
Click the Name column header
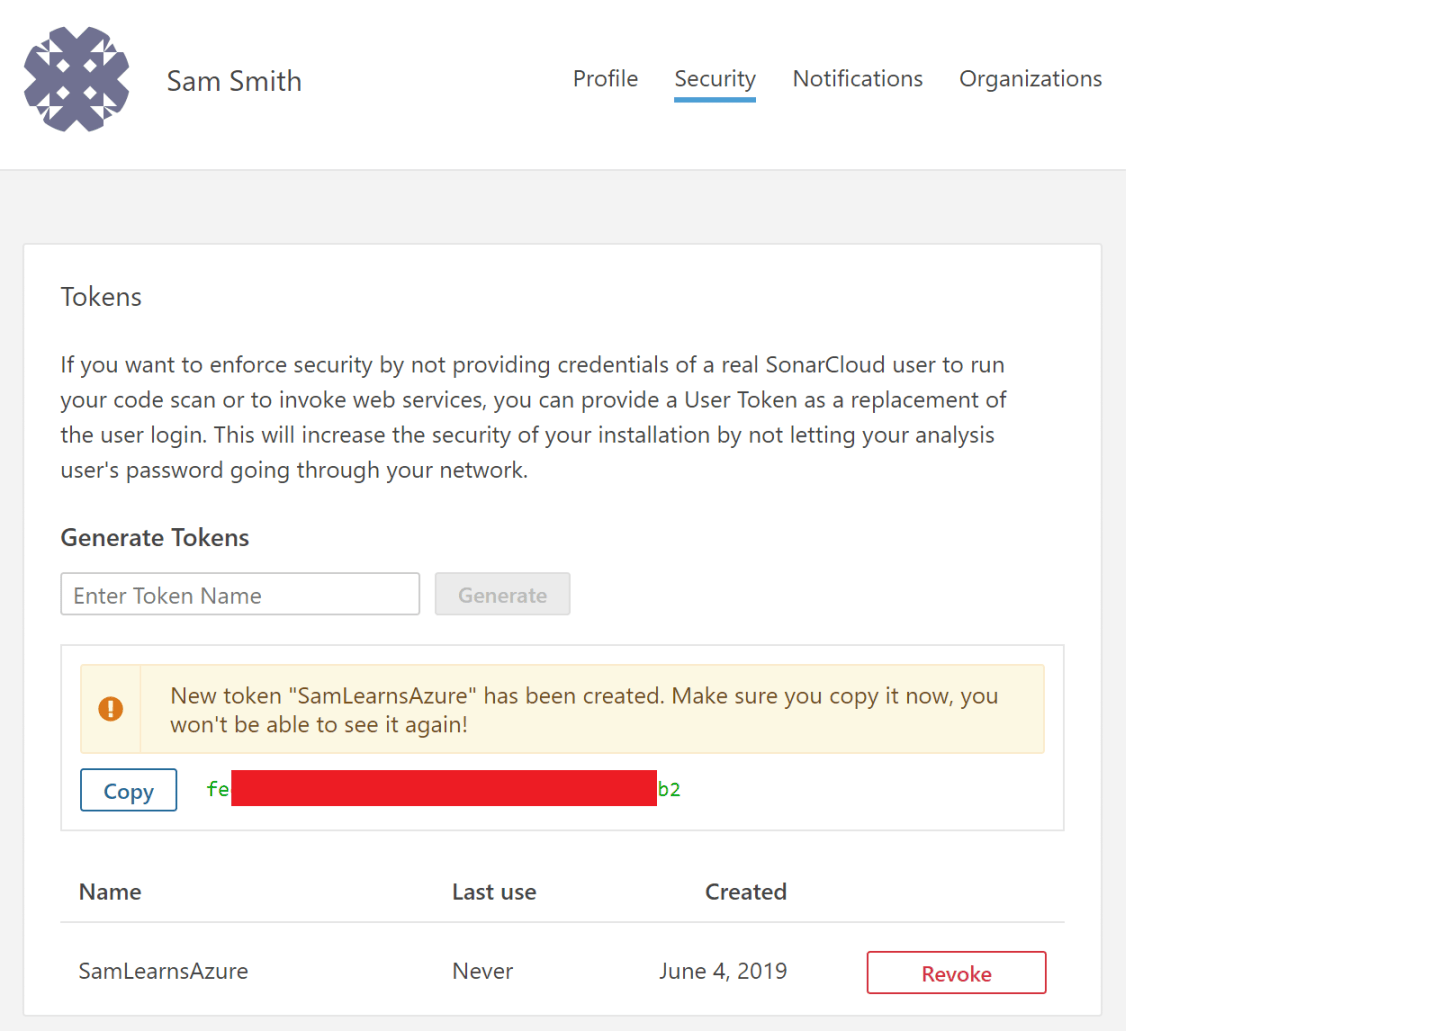(110, 891)
